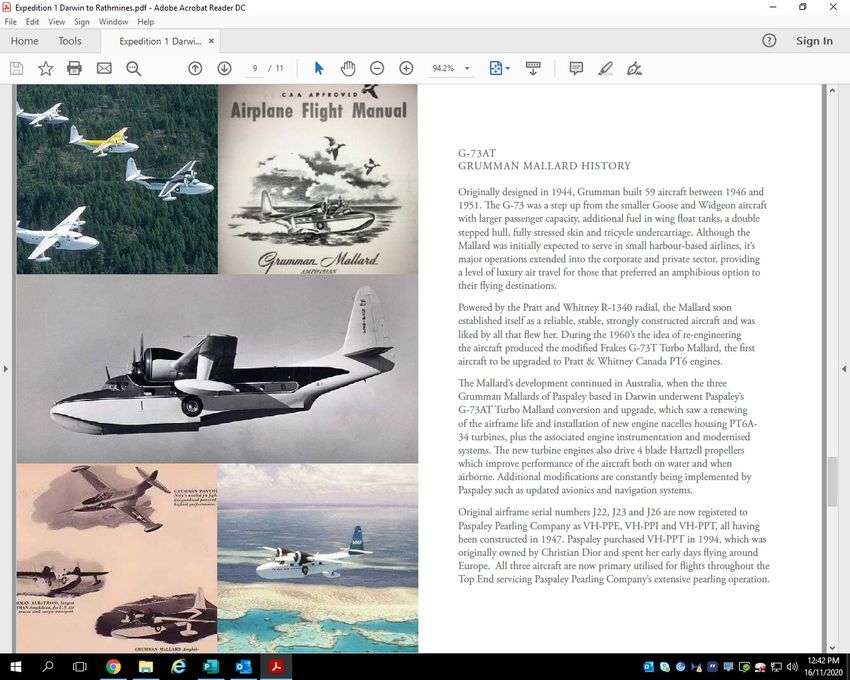The image size is (850, 680).
Task: Click the "G-73AT" heading line
Action: (x=477, y=153)
